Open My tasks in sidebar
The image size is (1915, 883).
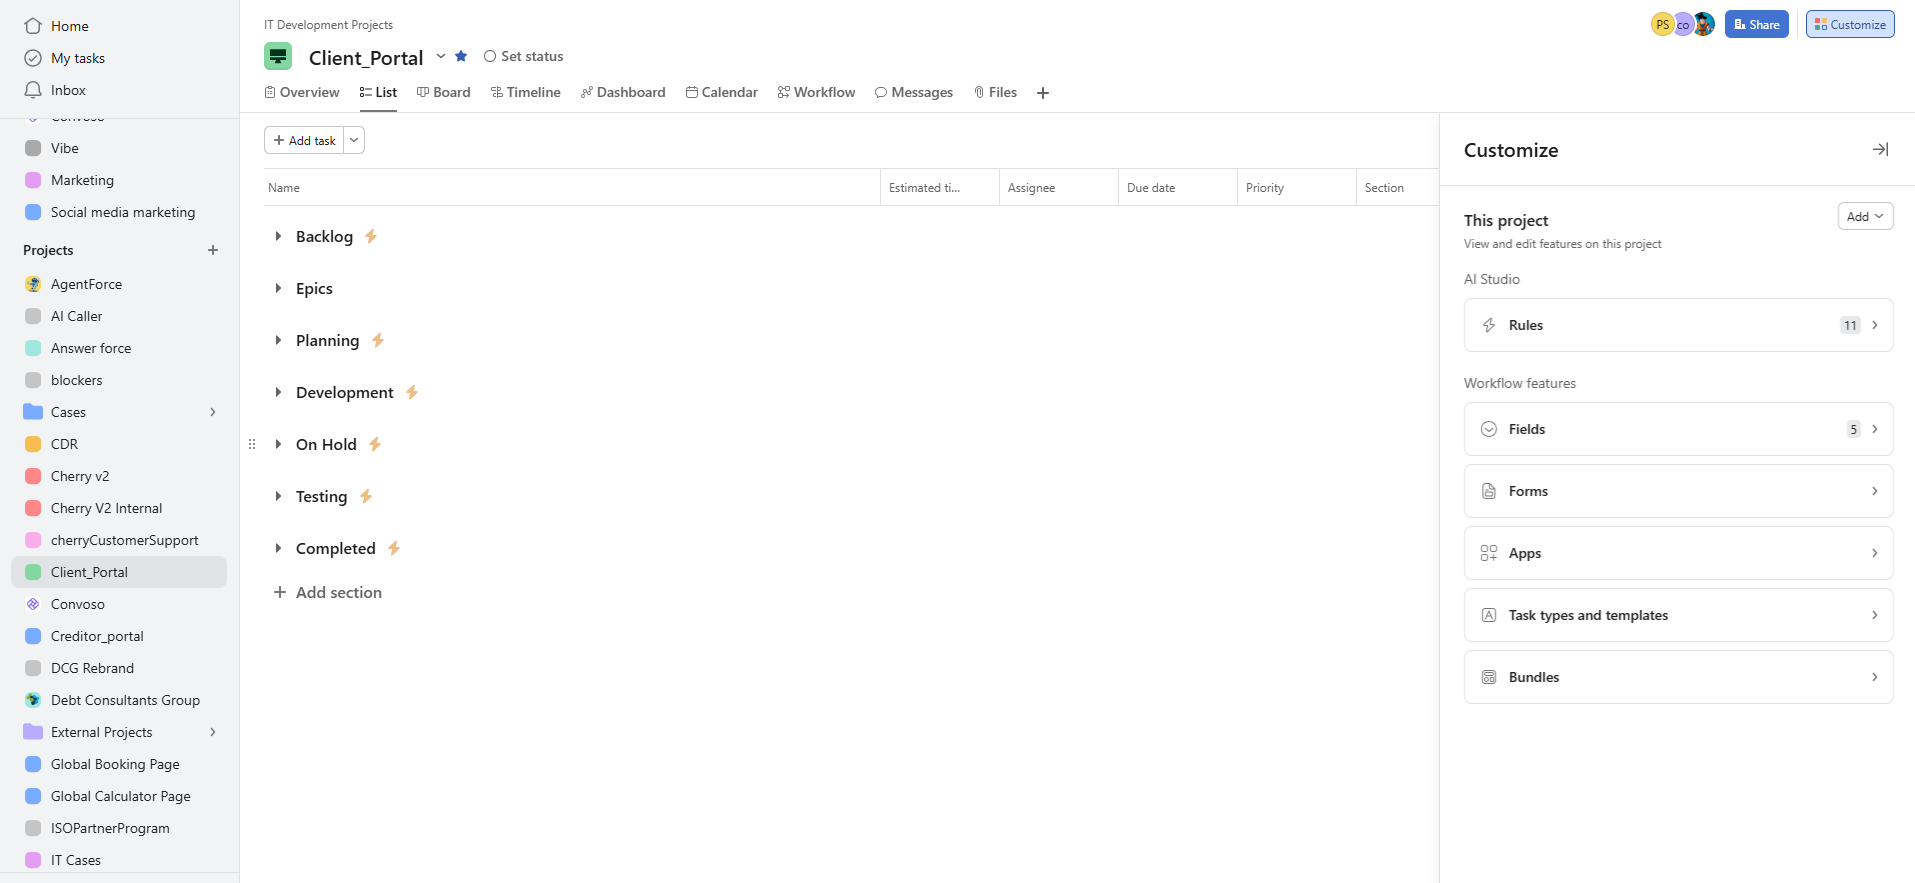pos(77,58)
